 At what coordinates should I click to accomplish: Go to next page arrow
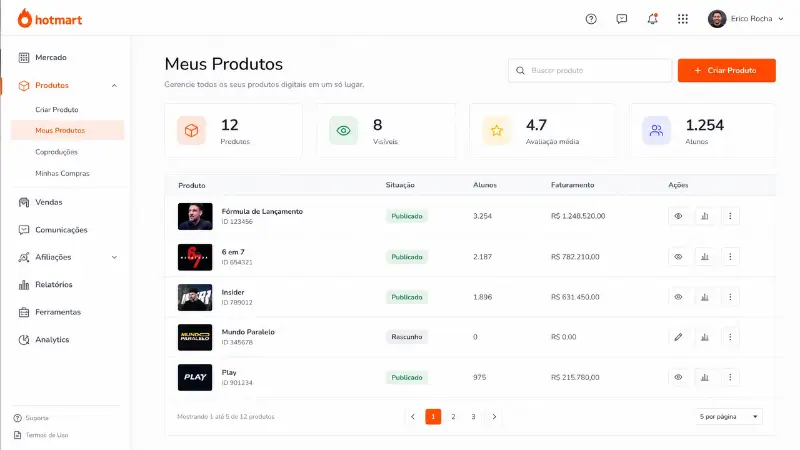pos(494,417)
